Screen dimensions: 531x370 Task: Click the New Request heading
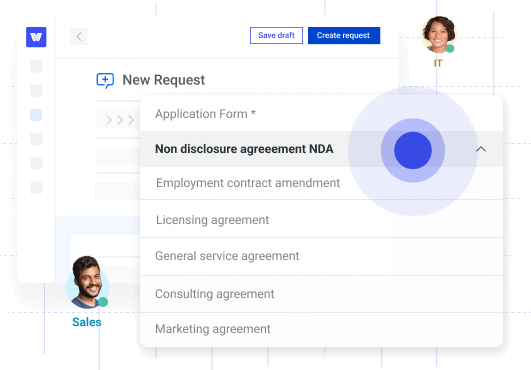pyautogui.click(x=164, y=80)
